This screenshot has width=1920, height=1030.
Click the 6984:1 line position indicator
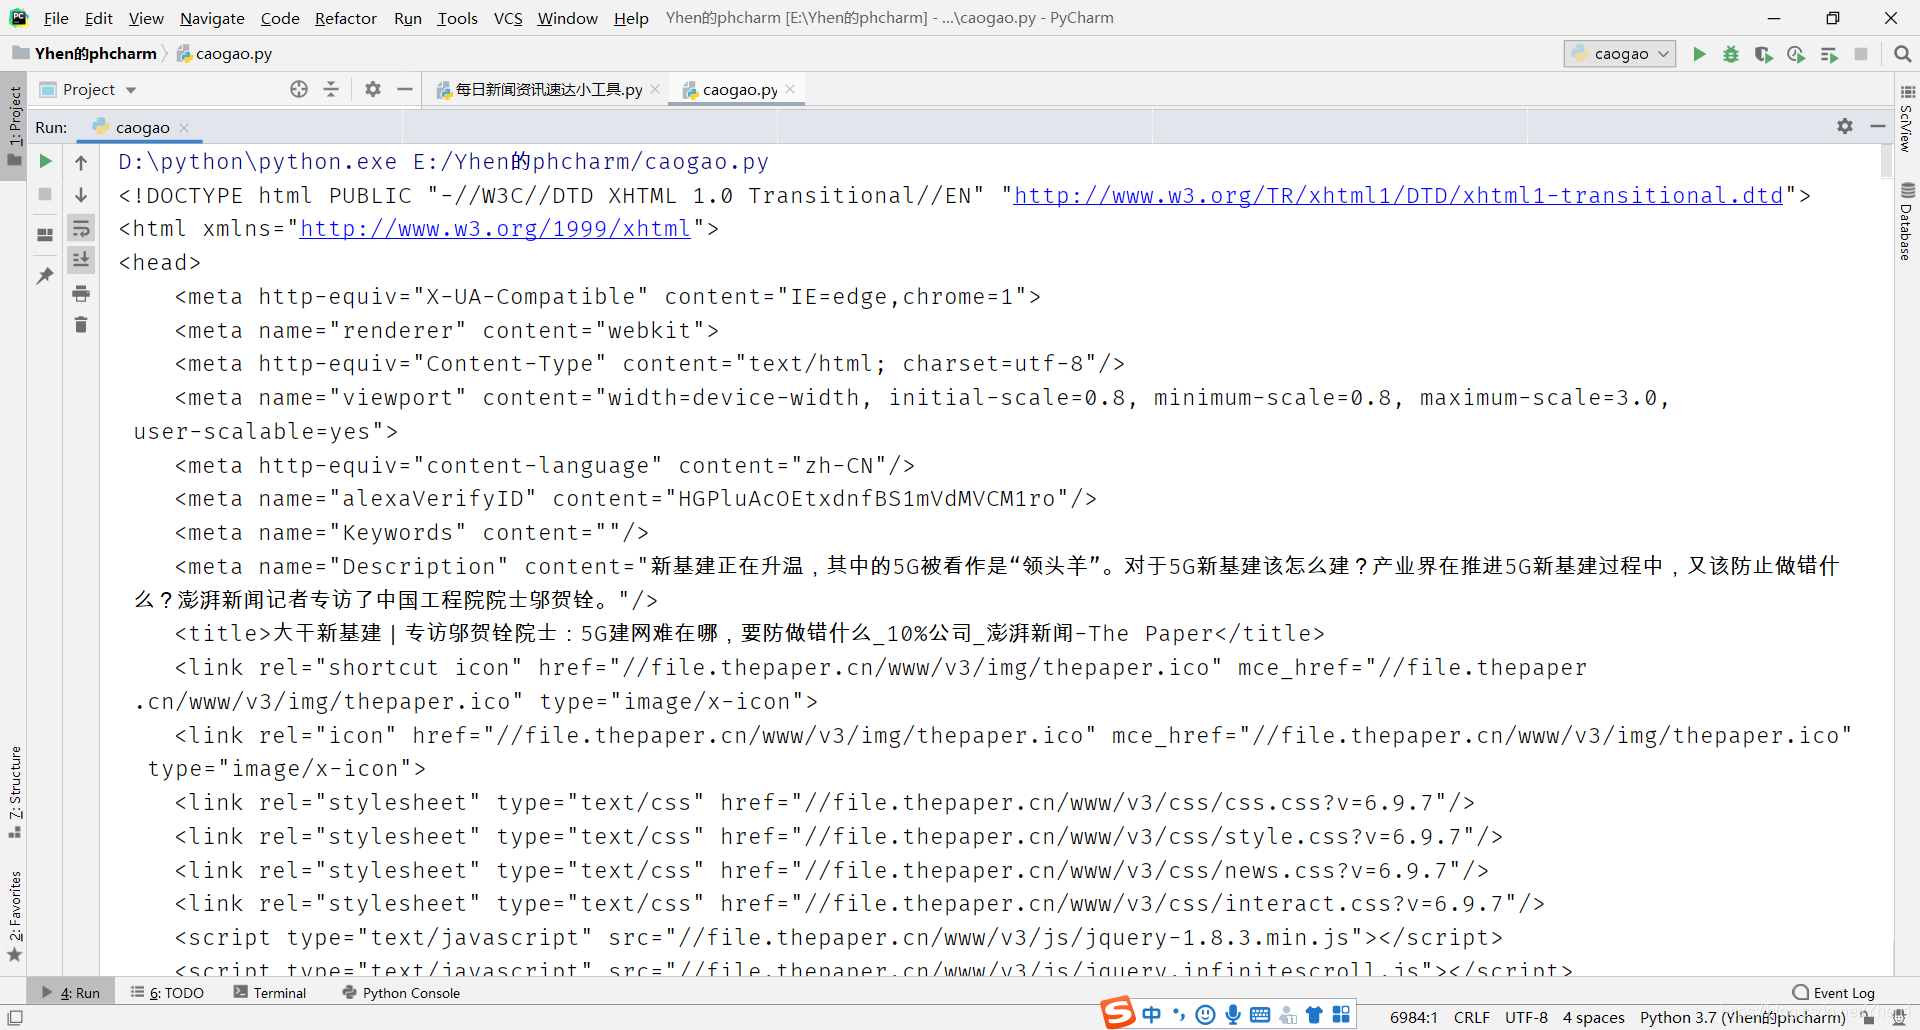click(1413, 1017)
